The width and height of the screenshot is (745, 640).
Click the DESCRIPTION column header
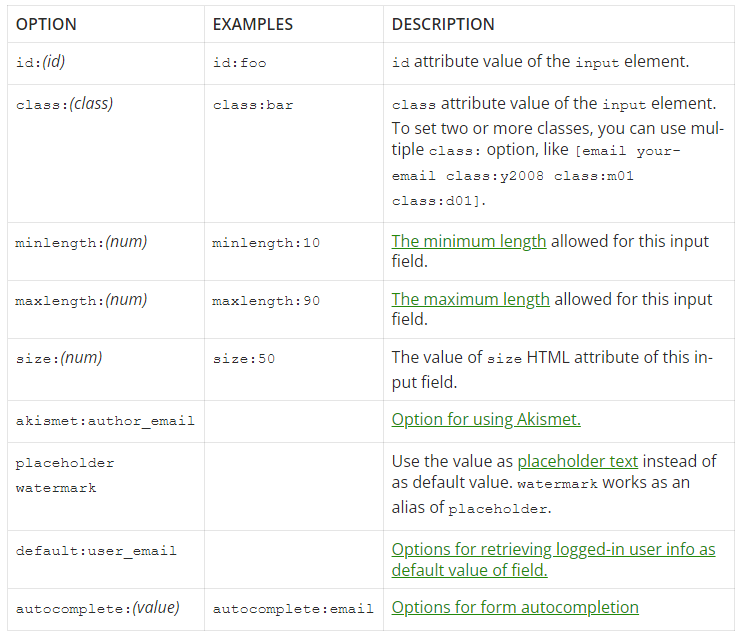[443, 24]
